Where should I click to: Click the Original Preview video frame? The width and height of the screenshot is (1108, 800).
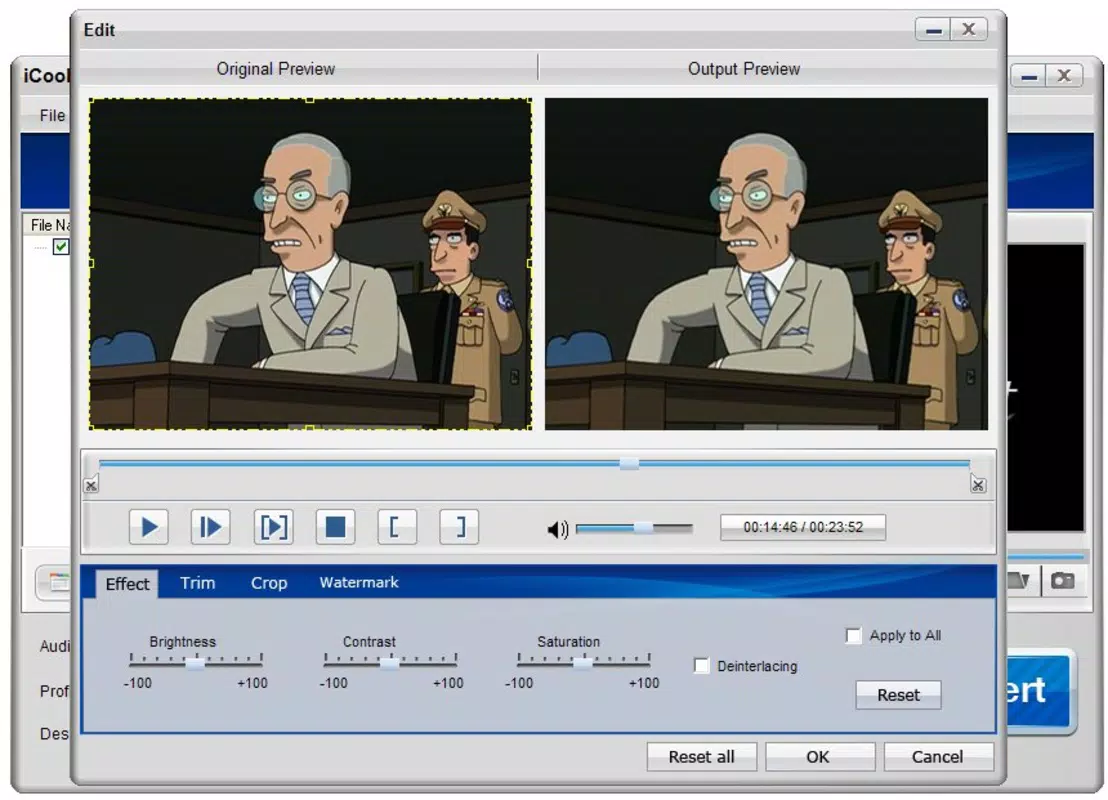click(310, 264)
